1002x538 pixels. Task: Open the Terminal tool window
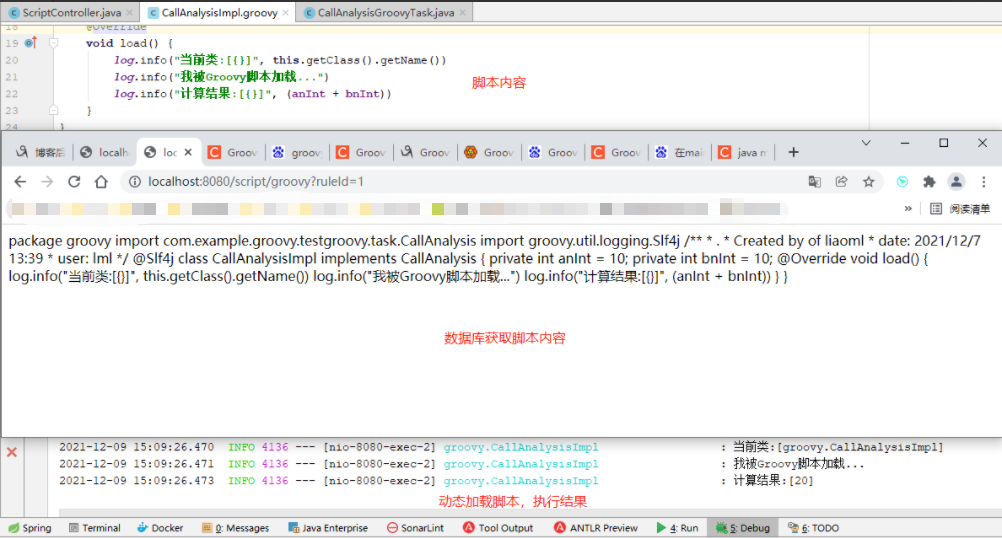pyautogui.click(x=95, y=528)
